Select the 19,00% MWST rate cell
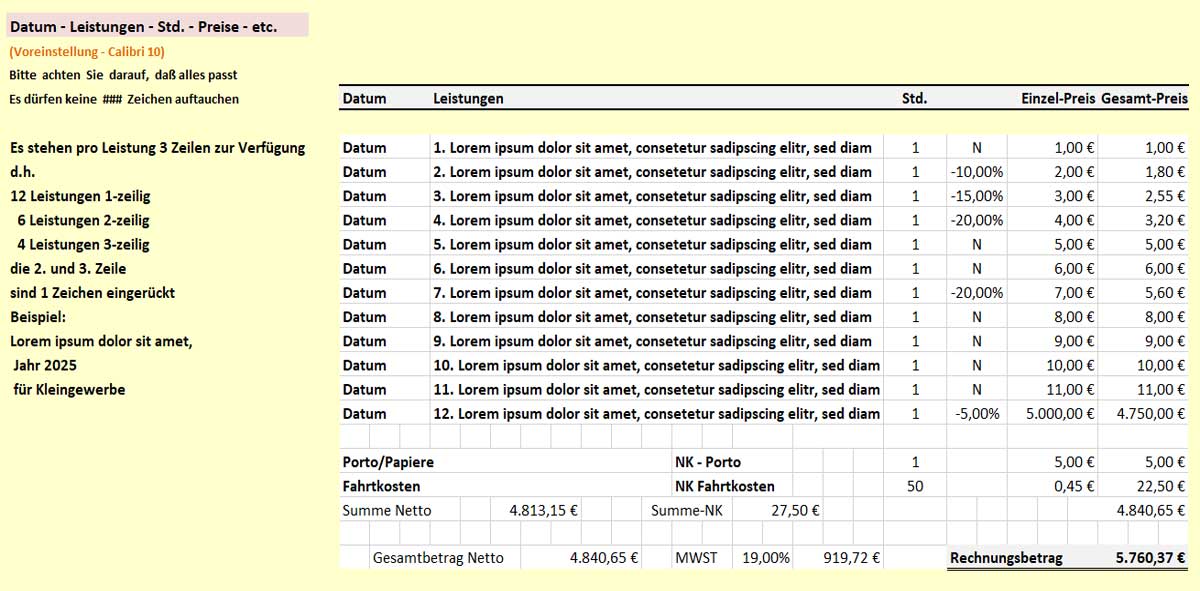The height and width of the screenshot is (591, 1200). pyautogui.click(x=765, y=558)
